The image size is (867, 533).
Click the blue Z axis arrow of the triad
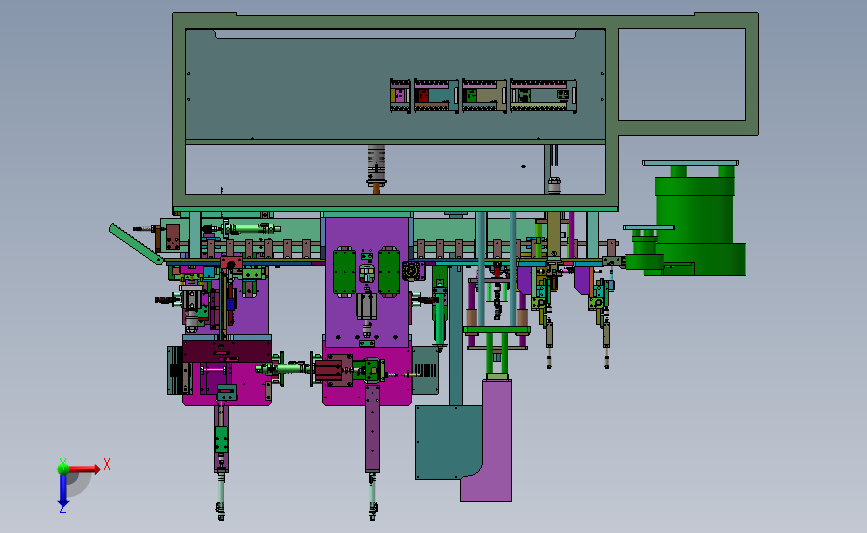(x=63, y=491)
